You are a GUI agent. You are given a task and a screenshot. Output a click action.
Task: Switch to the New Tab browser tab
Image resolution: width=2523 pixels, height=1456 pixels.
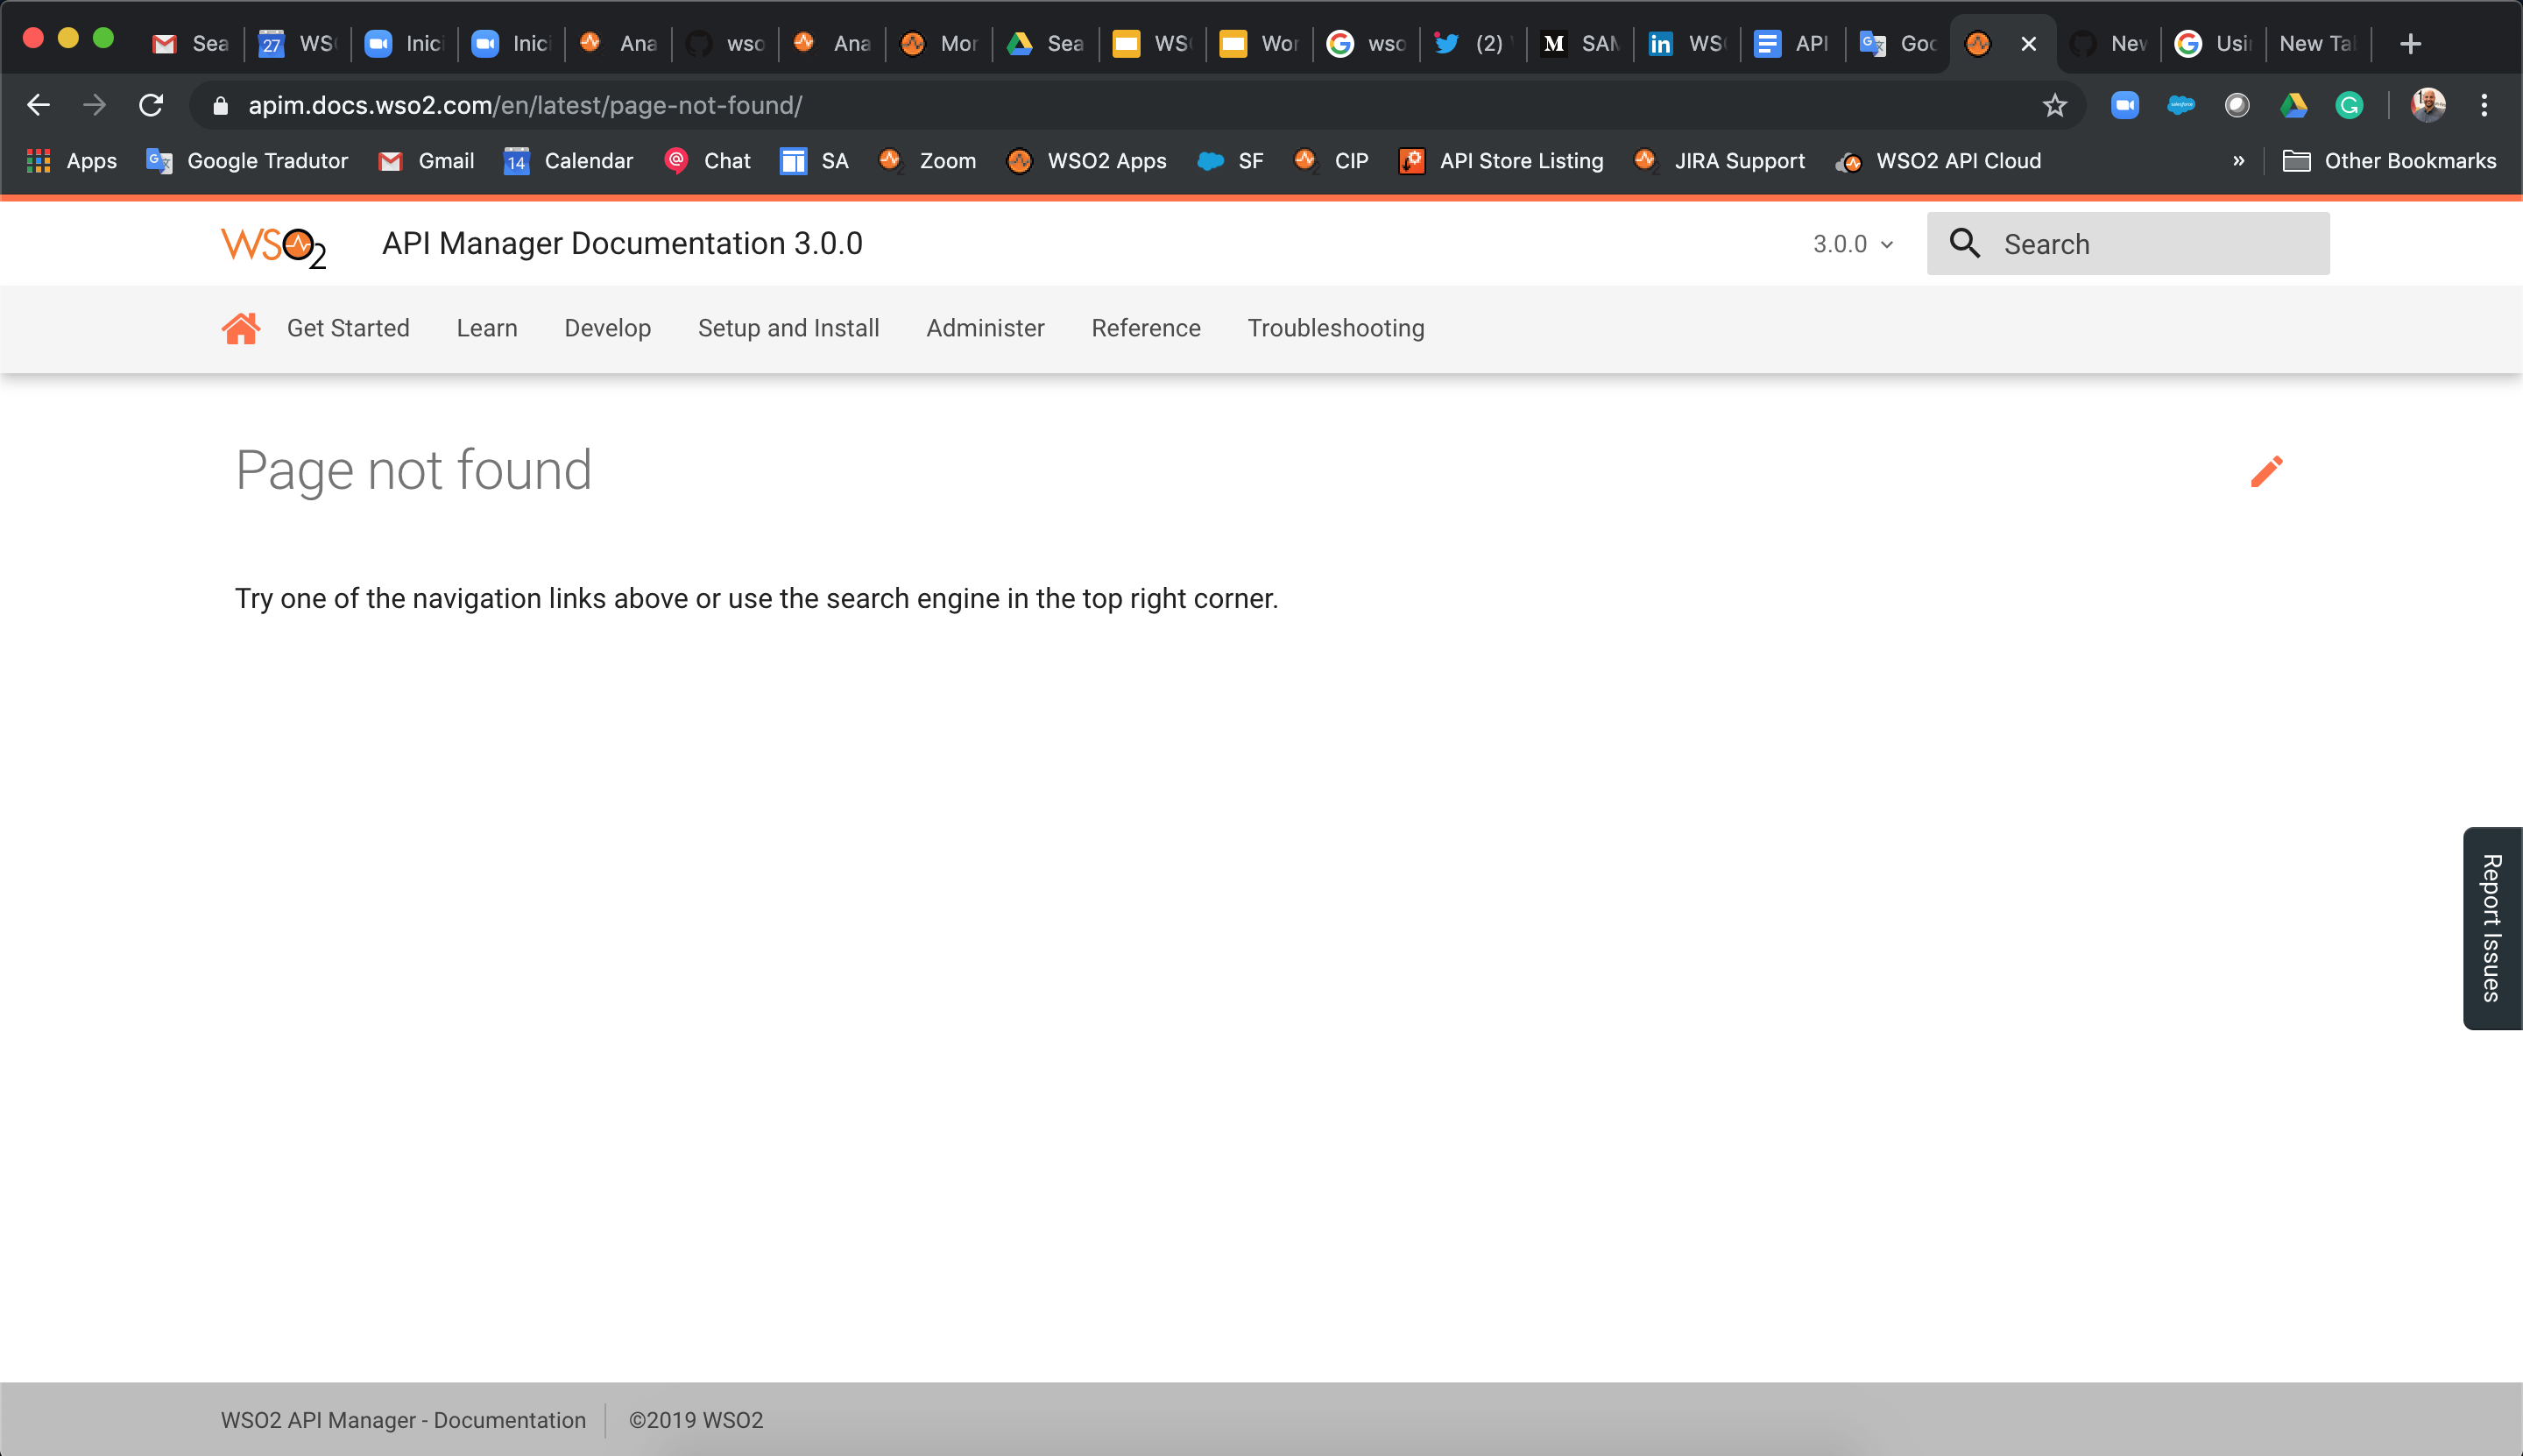2317,44
